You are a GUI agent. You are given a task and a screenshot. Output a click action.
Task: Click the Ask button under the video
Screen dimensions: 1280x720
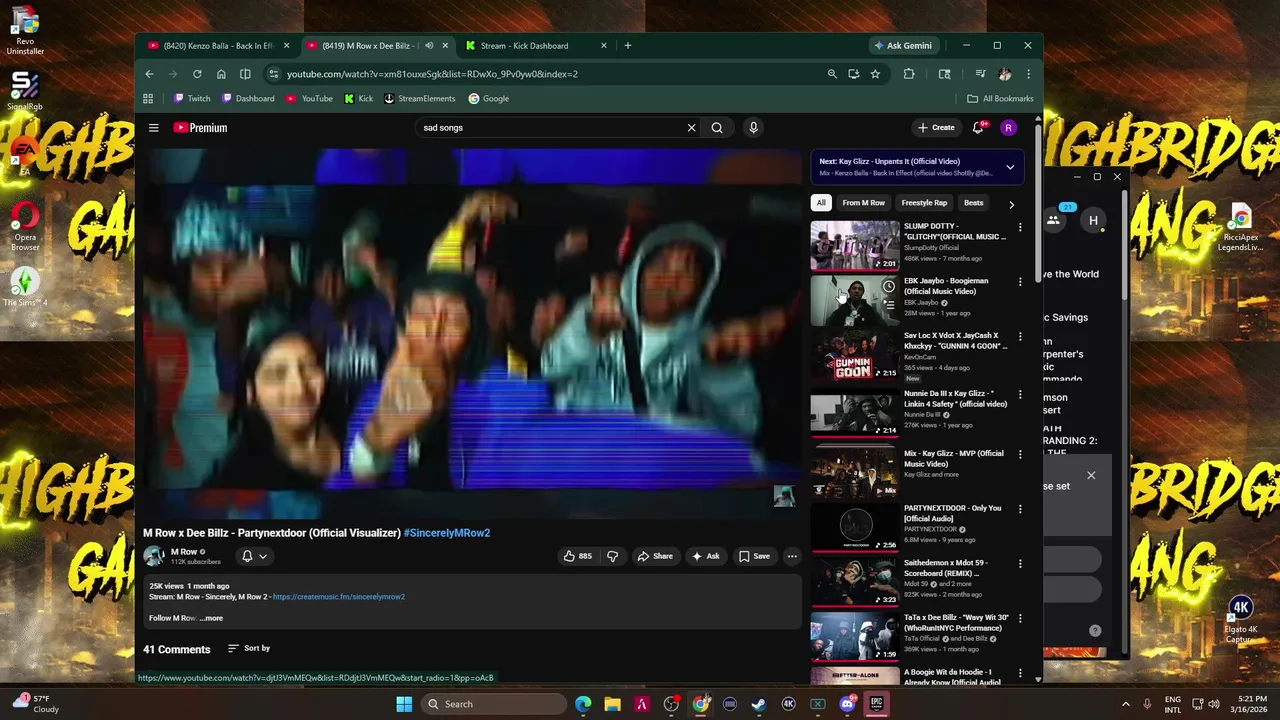pos(705,556)
